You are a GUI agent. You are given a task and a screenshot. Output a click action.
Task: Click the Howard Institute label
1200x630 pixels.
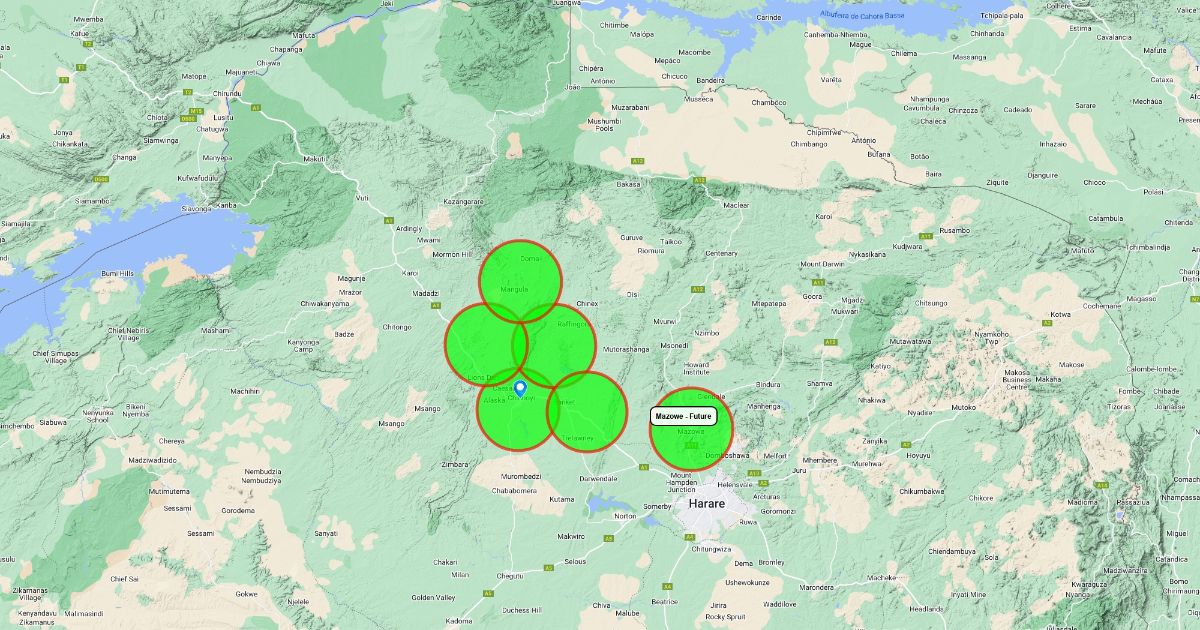click(x=696, y=369)
